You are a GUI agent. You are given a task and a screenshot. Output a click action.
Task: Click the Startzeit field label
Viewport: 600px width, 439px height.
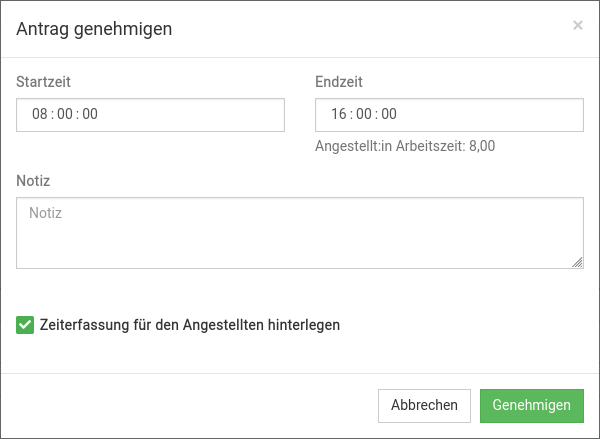tap(43, 82)
